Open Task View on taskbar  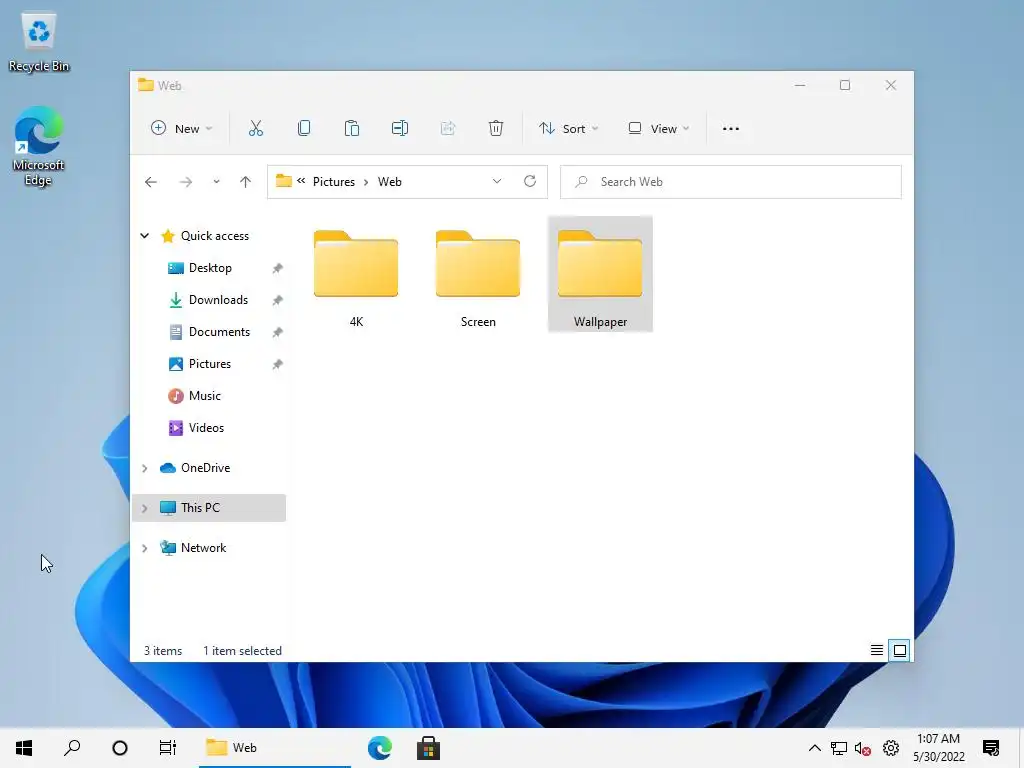click(x=168, y=748)
